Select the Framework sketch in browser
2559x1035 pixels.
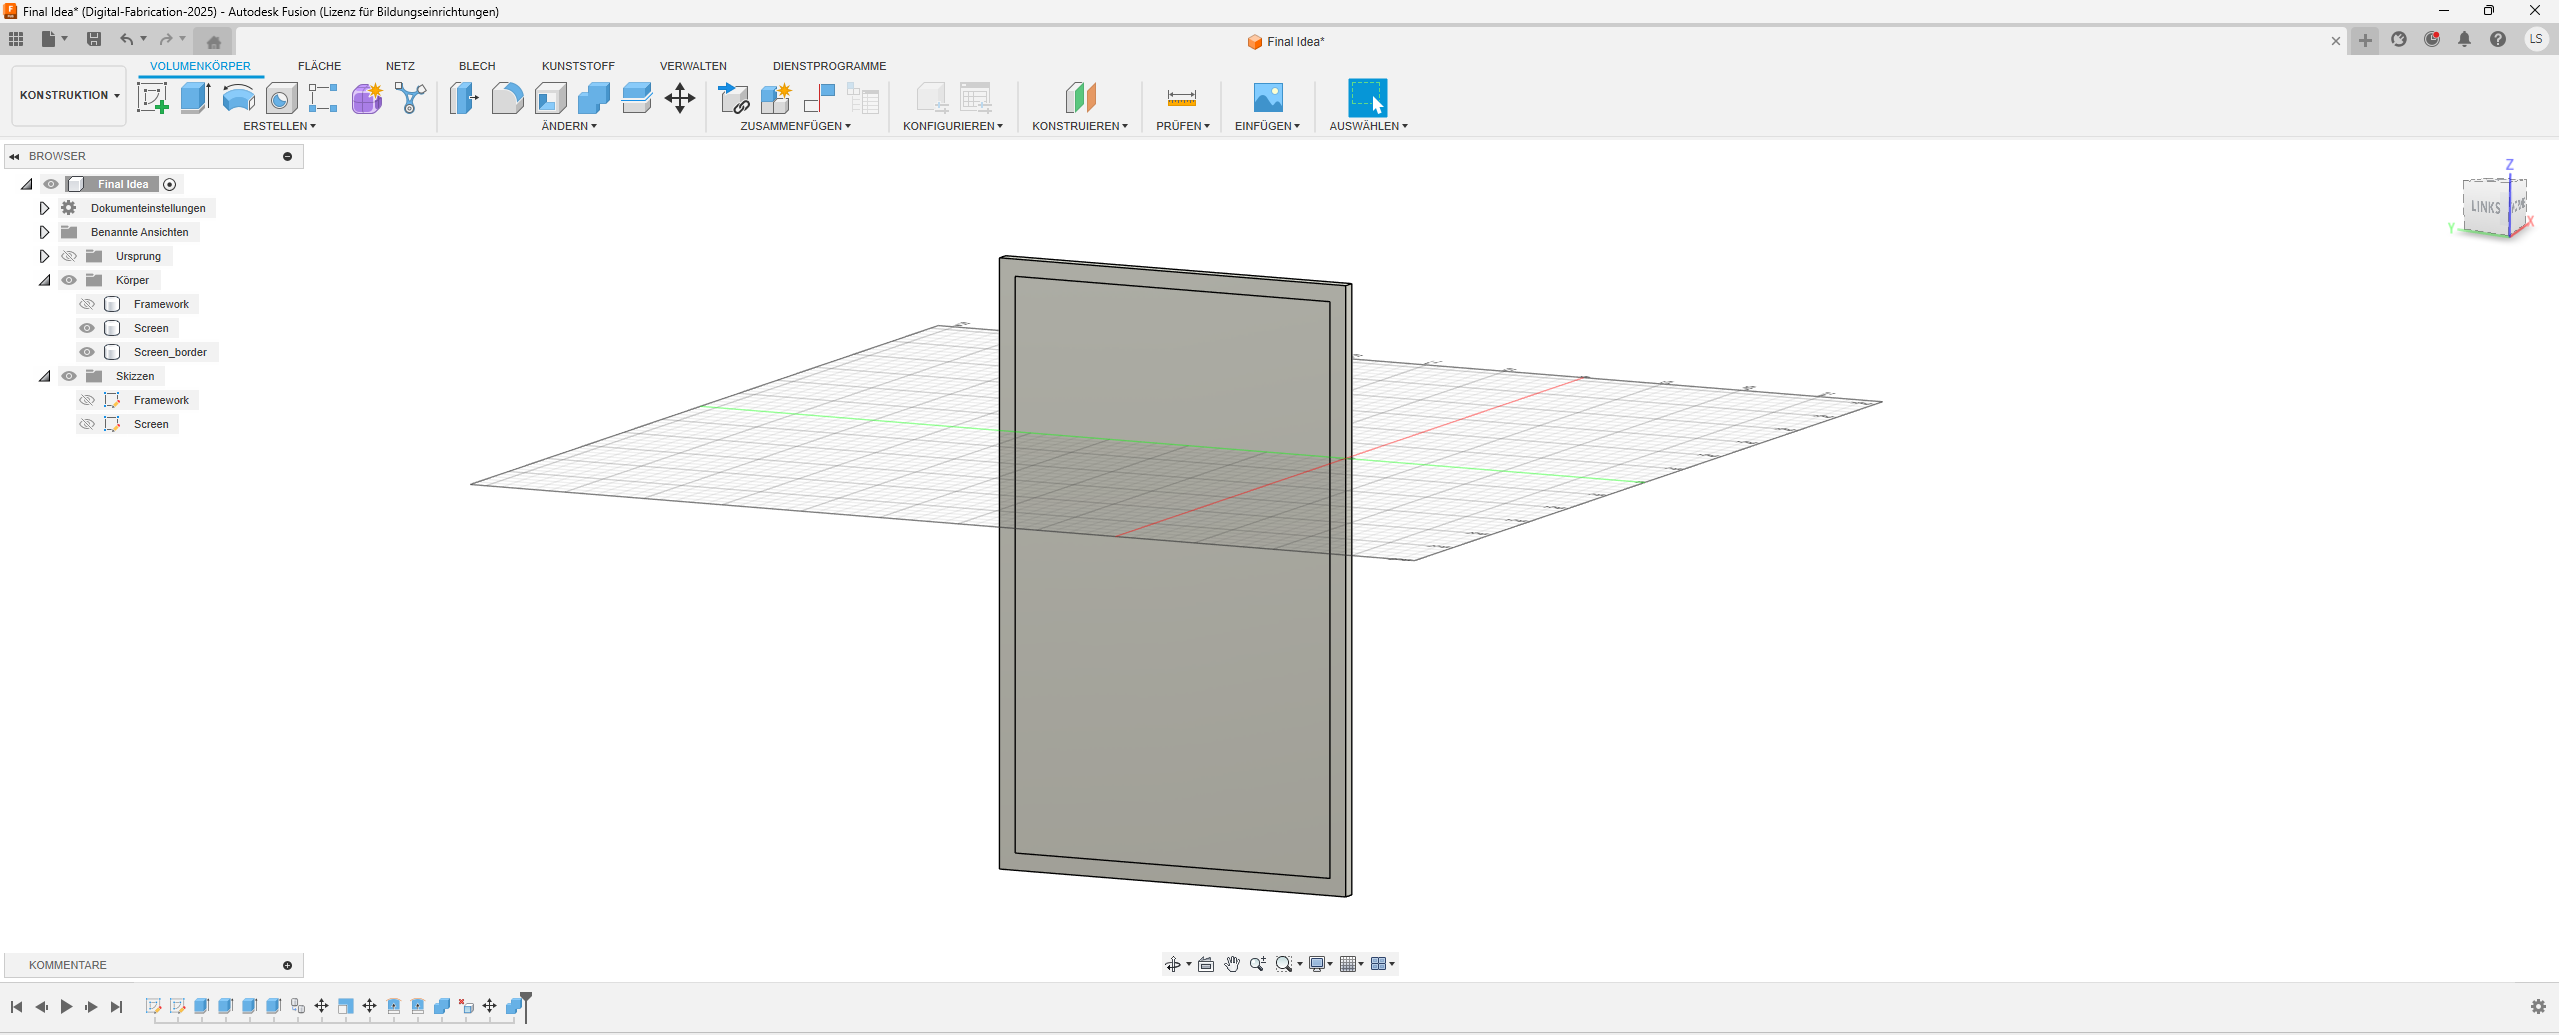161,400
